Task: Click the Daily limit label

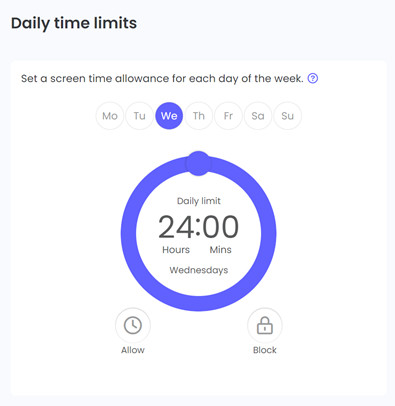Action: tap(199, 201)
